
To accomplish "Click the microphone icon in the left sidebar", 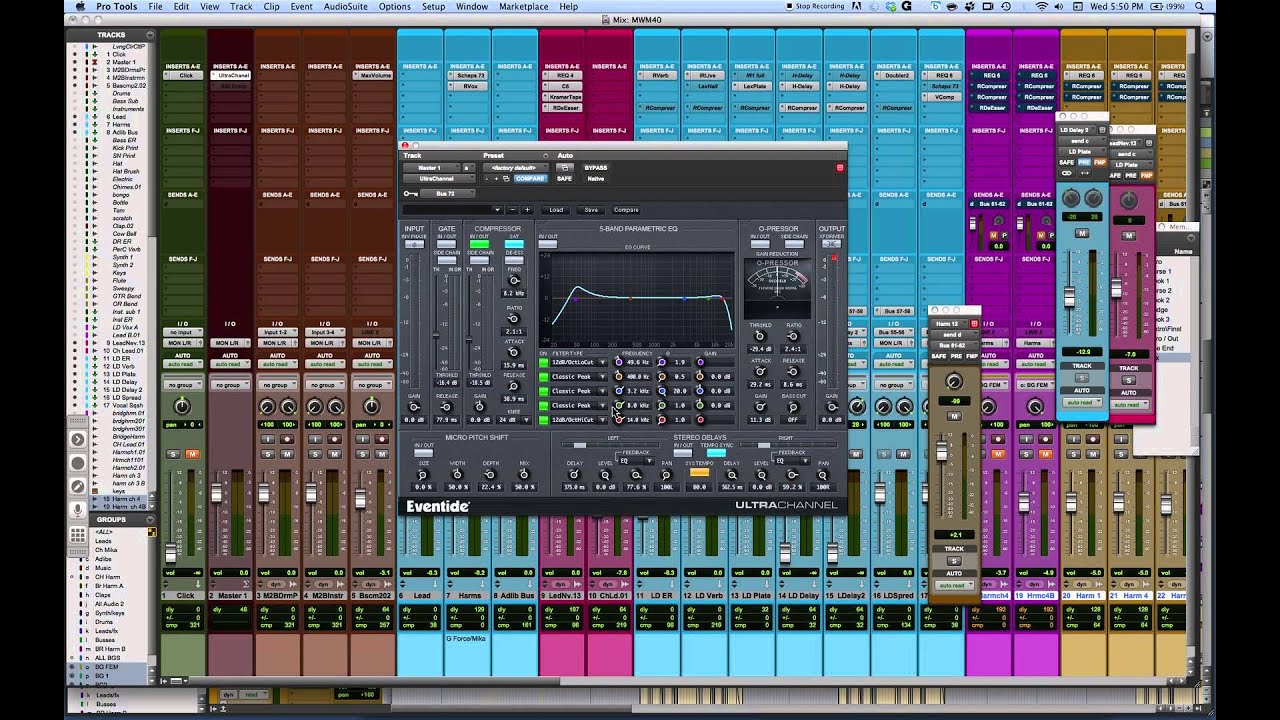I will pyautogui.click(x=78, y=511).
